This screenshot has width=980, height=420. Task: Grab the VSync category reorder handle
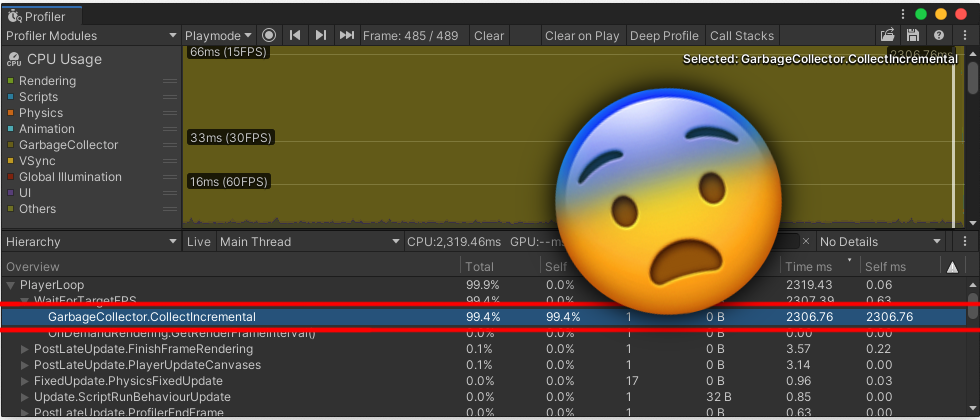click(x=169, y=161)
